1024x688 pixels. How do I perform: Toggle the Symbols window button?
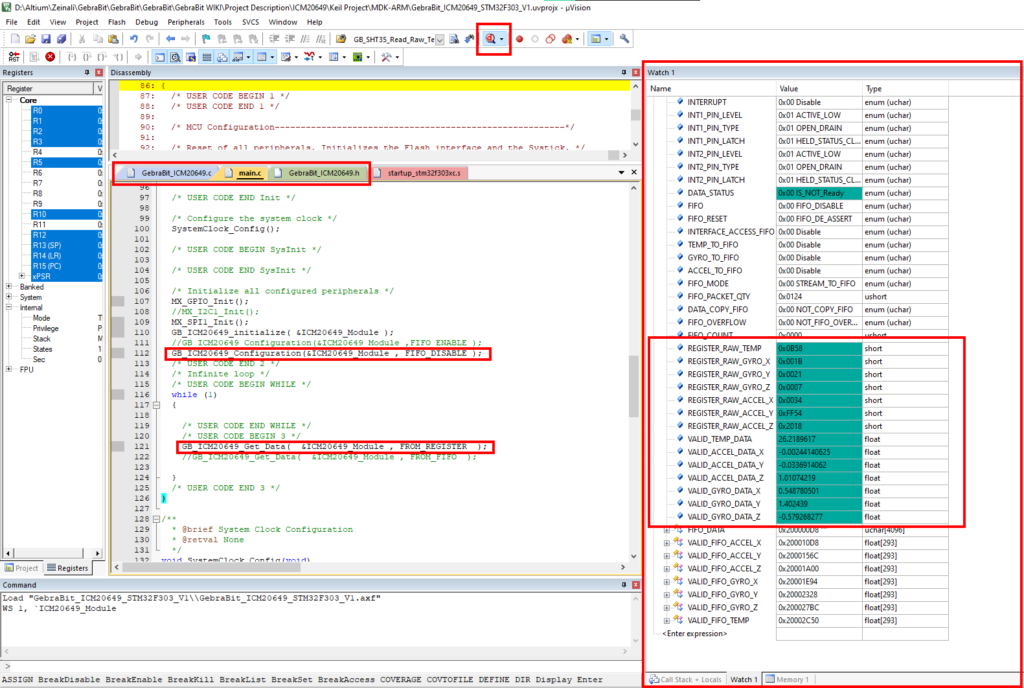click(x=191, y=57)
